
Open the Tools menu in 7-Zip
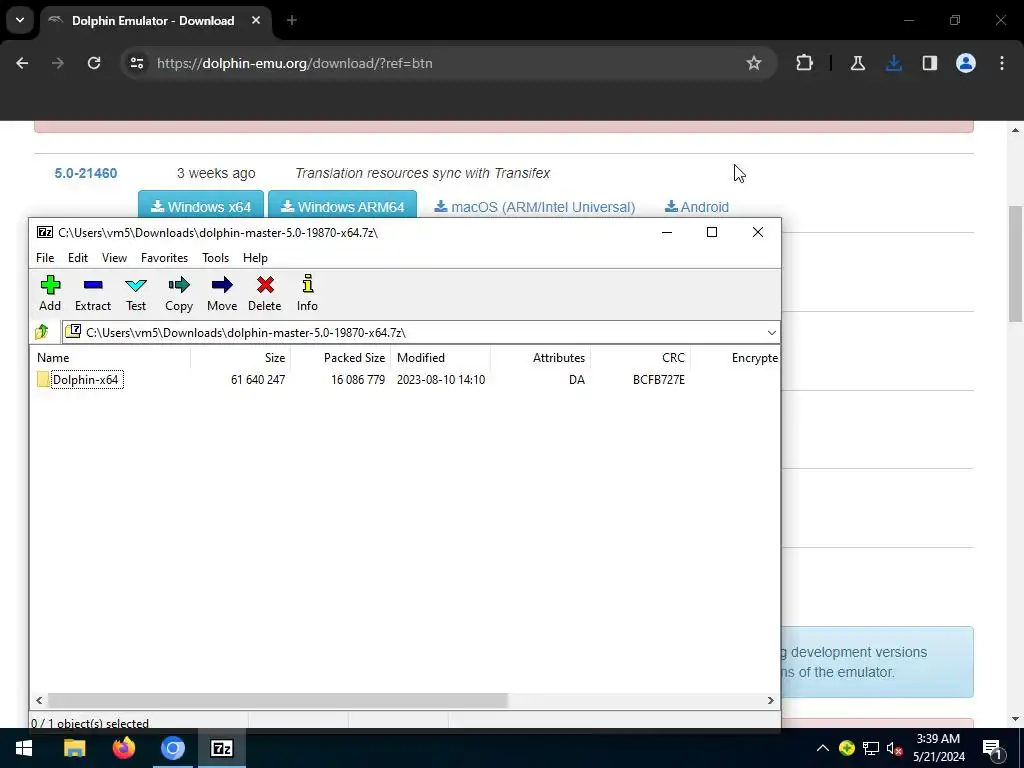coord(216,257)
